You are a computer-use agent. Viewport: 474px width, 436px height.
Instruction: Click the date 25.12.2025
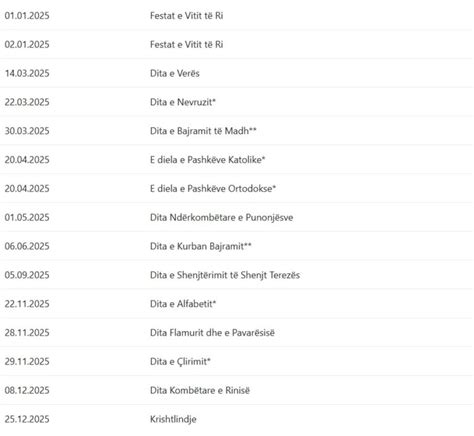[x=27, y=419]
